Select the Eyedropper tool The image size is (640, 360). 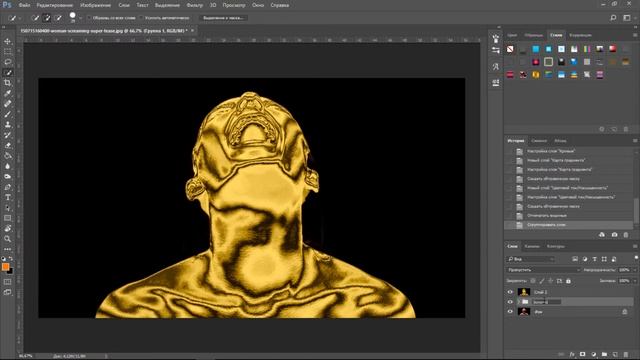point(8,93)
